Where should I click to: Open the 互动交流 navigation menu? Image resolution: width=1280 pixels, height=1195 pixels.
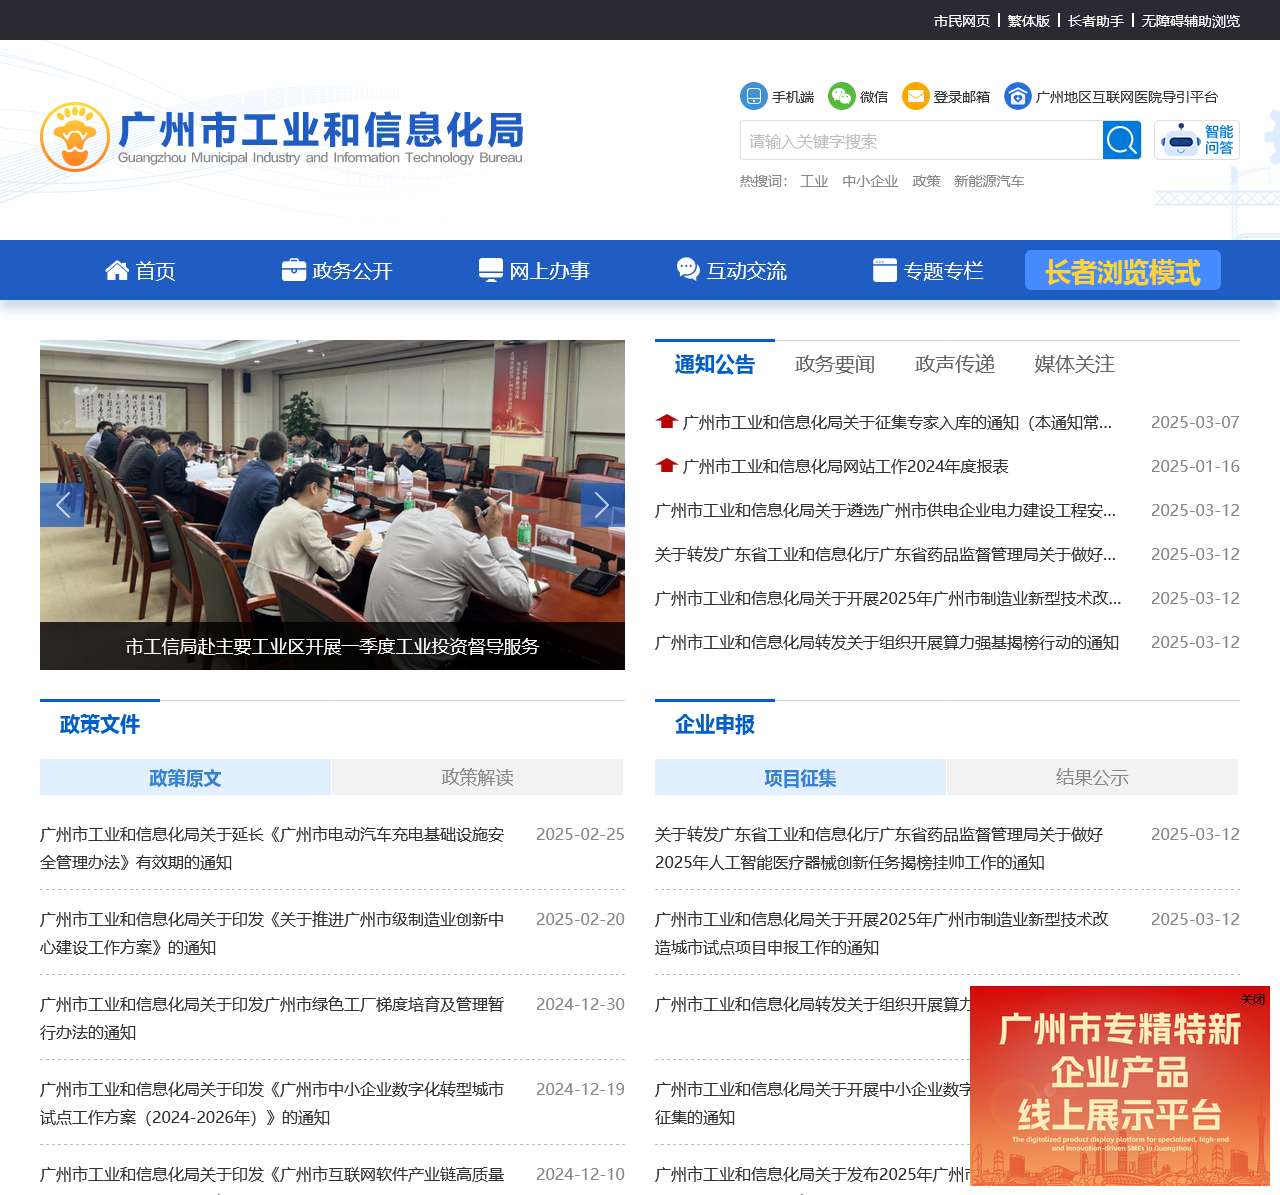tap(731, 270)
